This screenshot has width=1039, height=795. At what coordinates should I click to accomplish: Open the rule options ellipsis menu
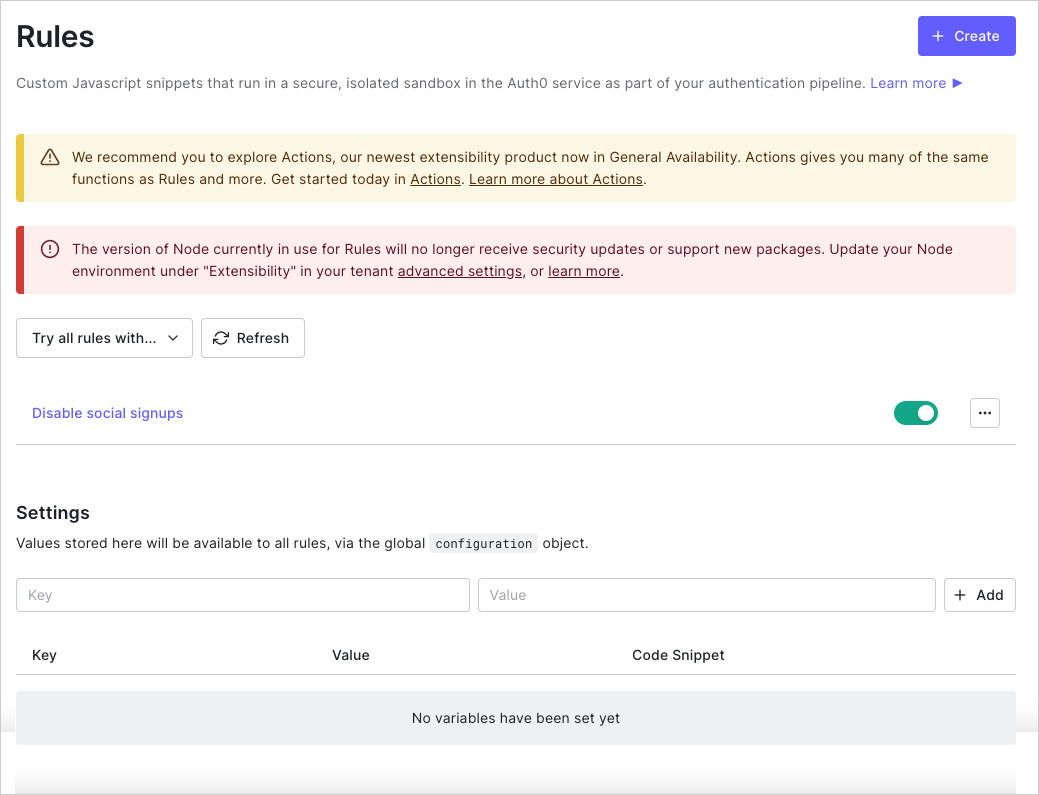tap(984, 413)
